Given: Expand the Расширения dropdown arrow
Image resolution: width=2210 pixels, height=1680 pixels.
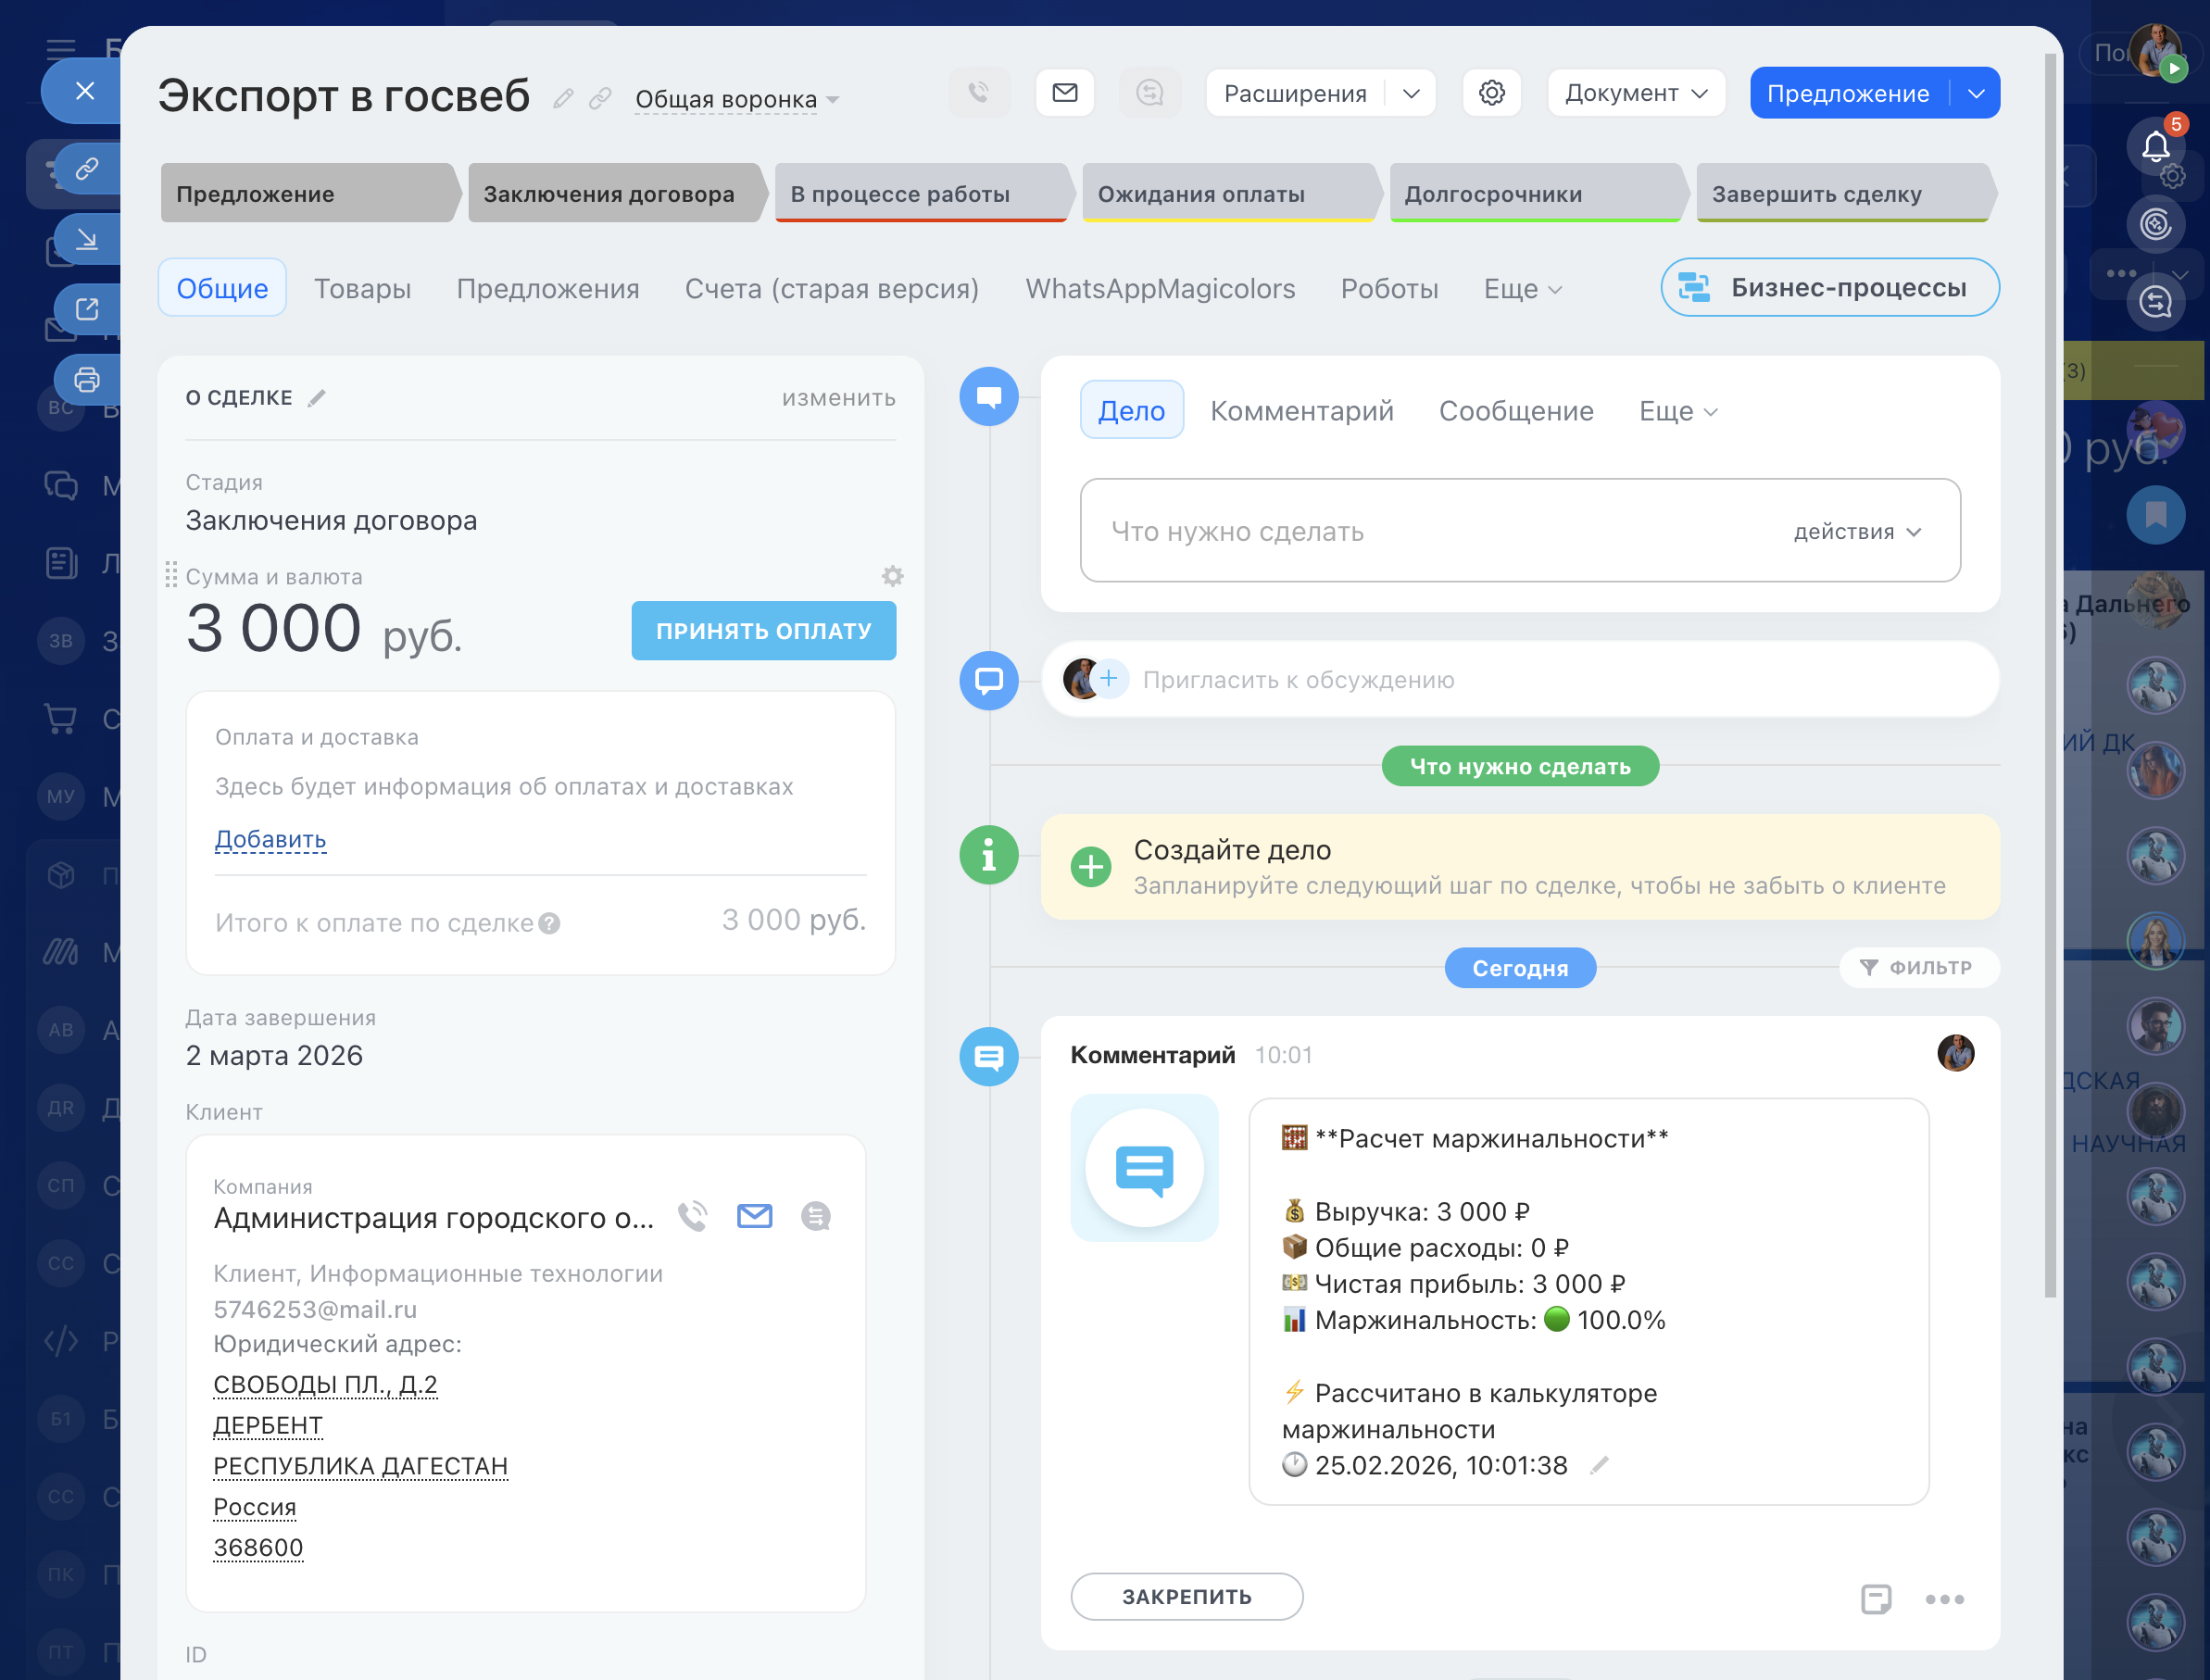Looking at the screenshot, I should 1411,93.
